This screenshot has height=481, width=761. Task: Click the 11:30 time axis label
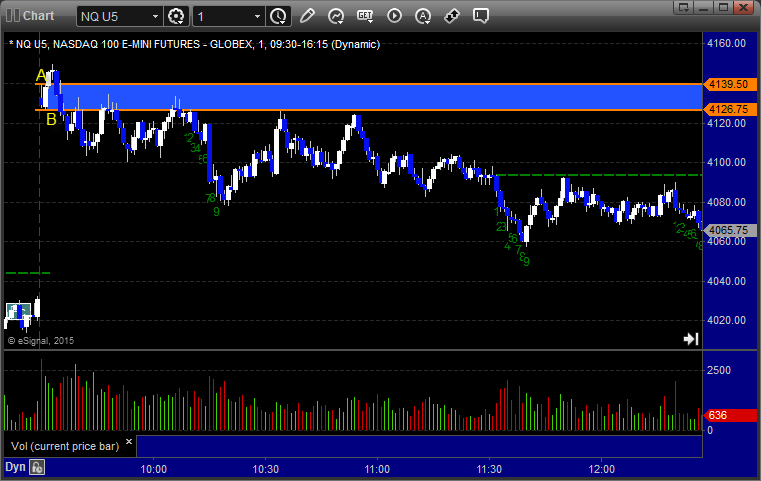pyautogui.click(x=489, y=469)
